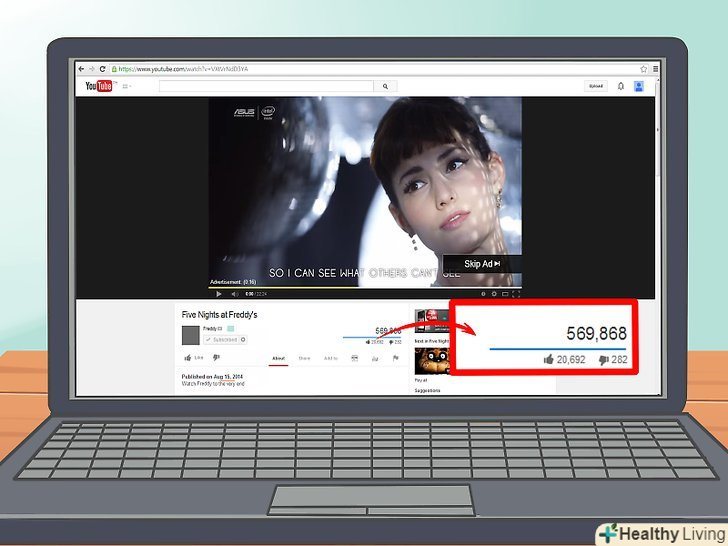Screen dimensions: 728x546
Task: Report the video with the flag icon
Action: 396,358
